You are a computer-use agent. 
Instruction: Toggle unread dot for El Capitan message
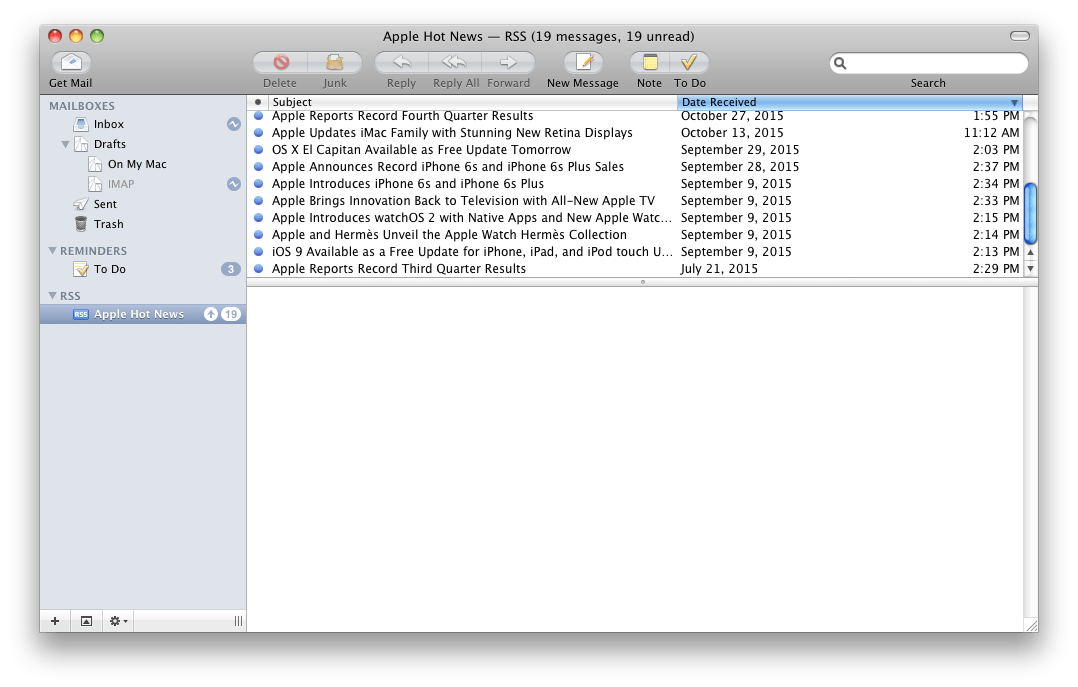(258, 150)
